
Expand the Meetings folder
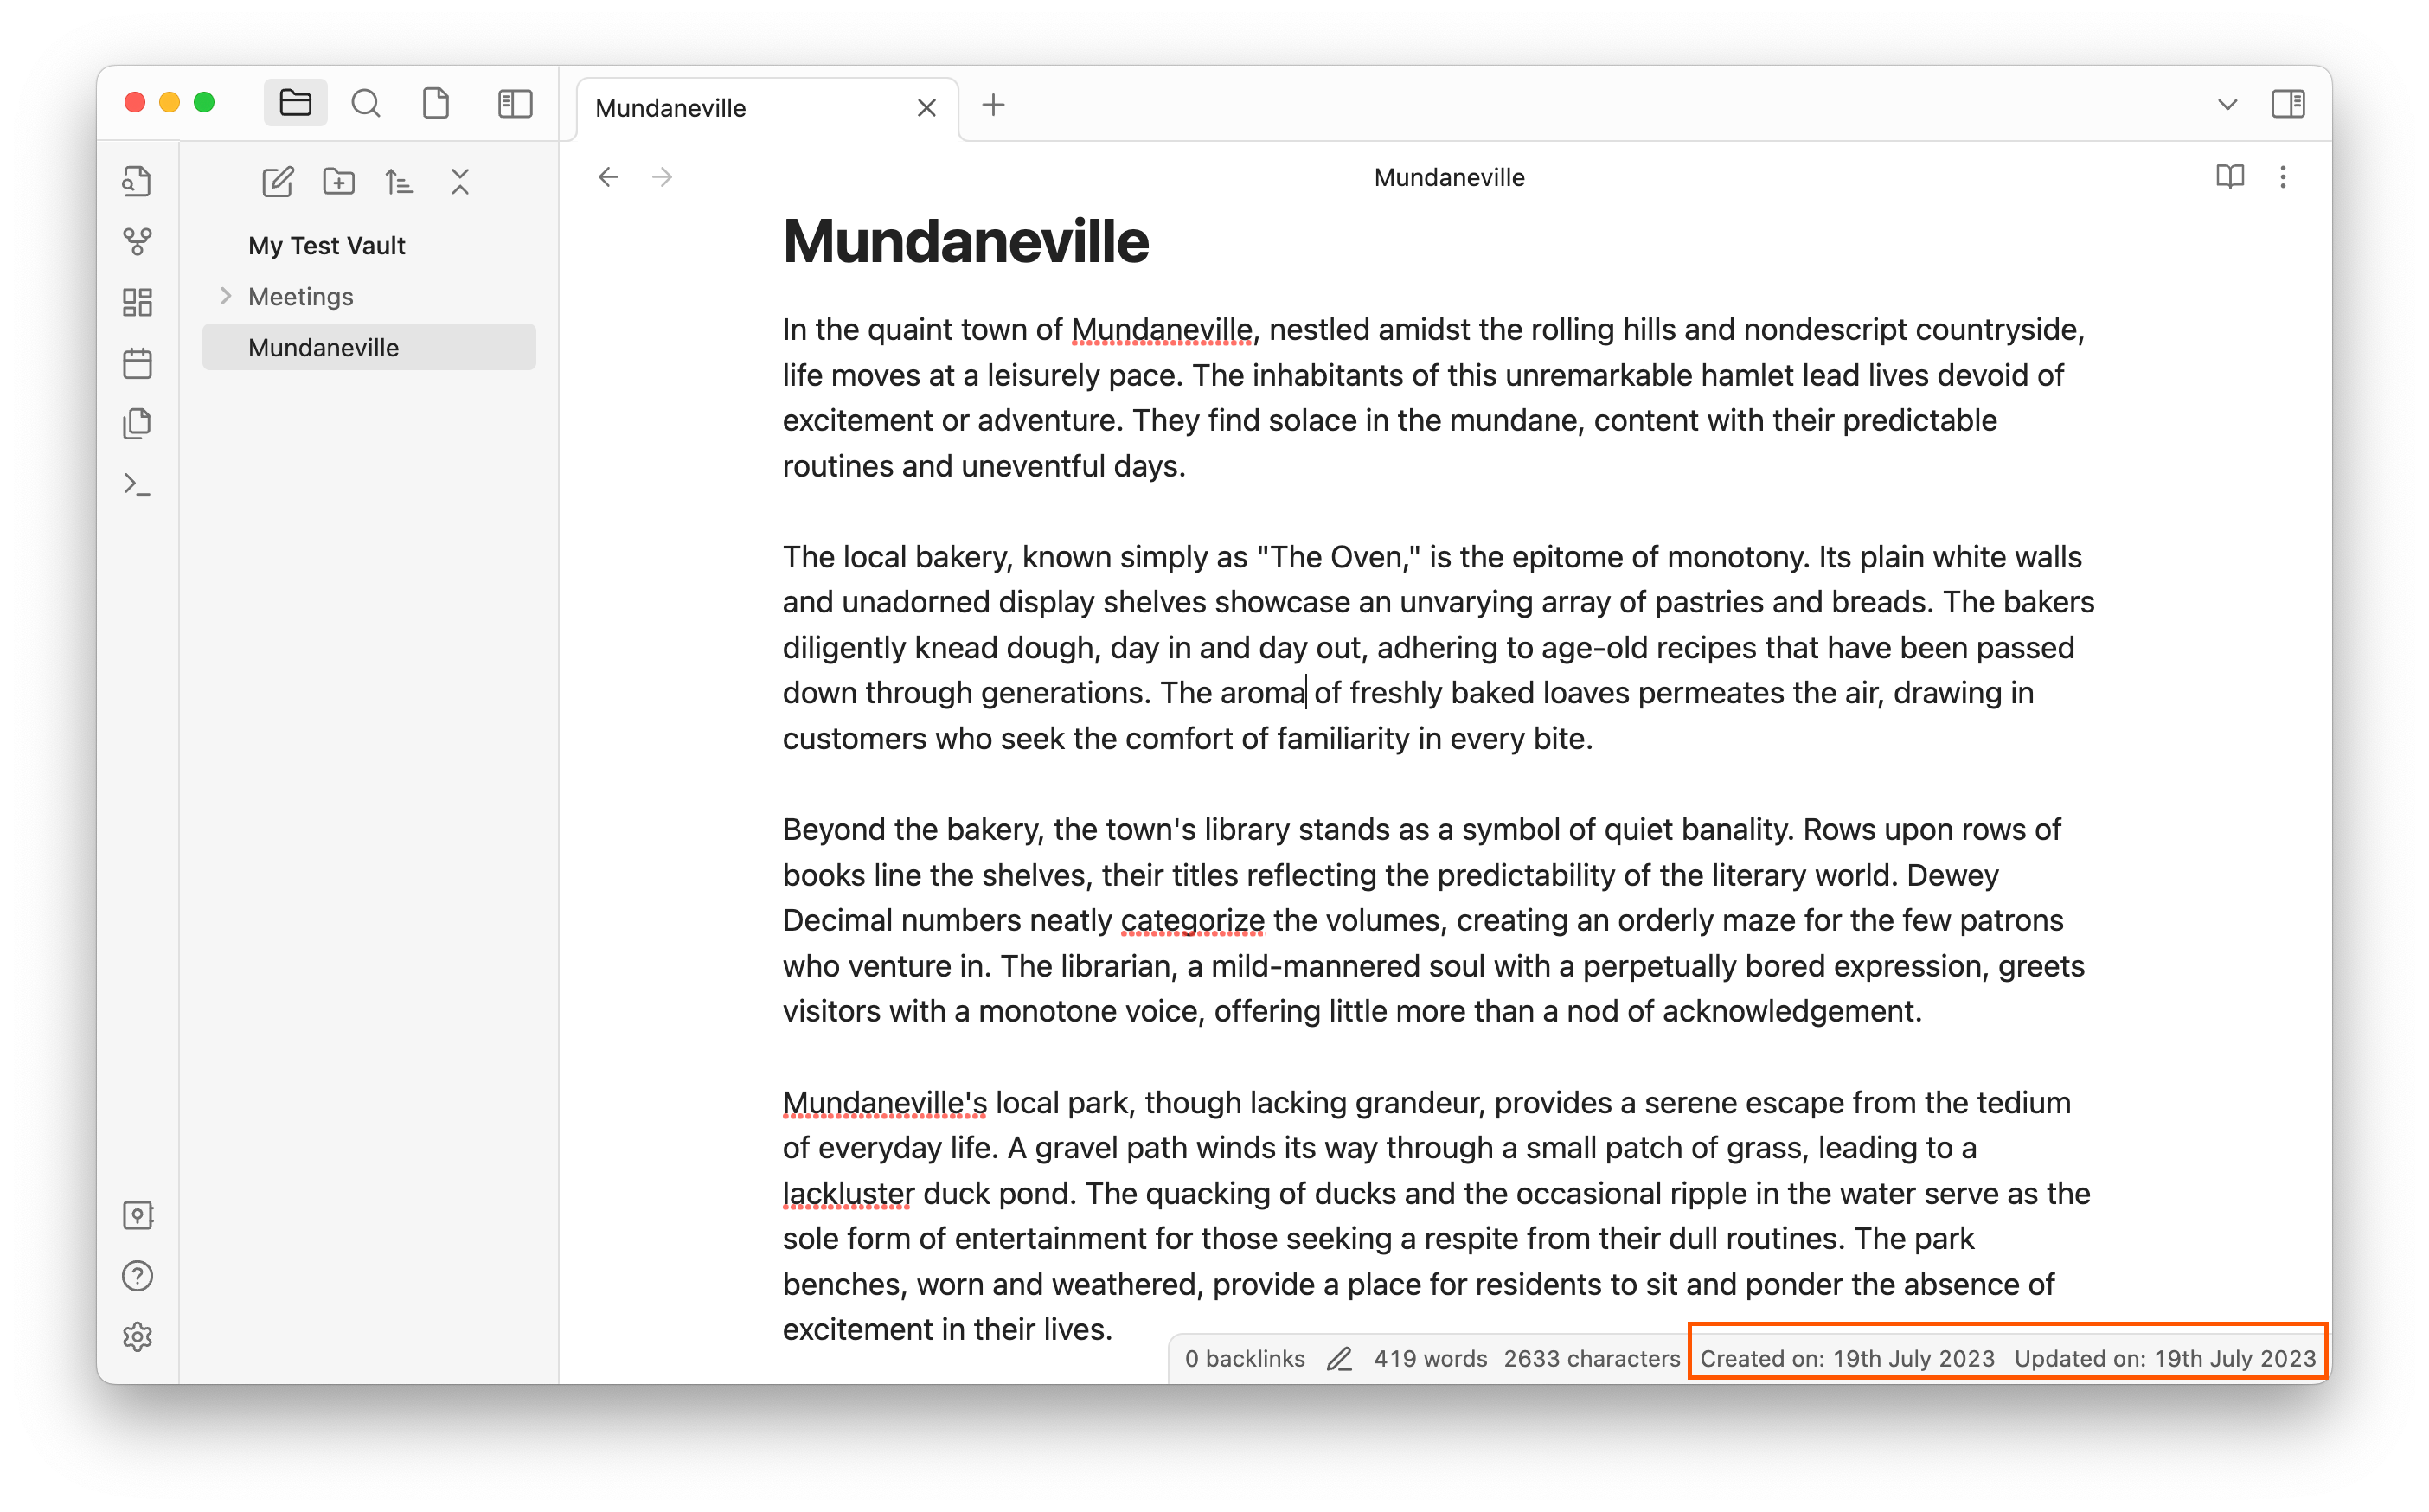[x=226, y=296]
